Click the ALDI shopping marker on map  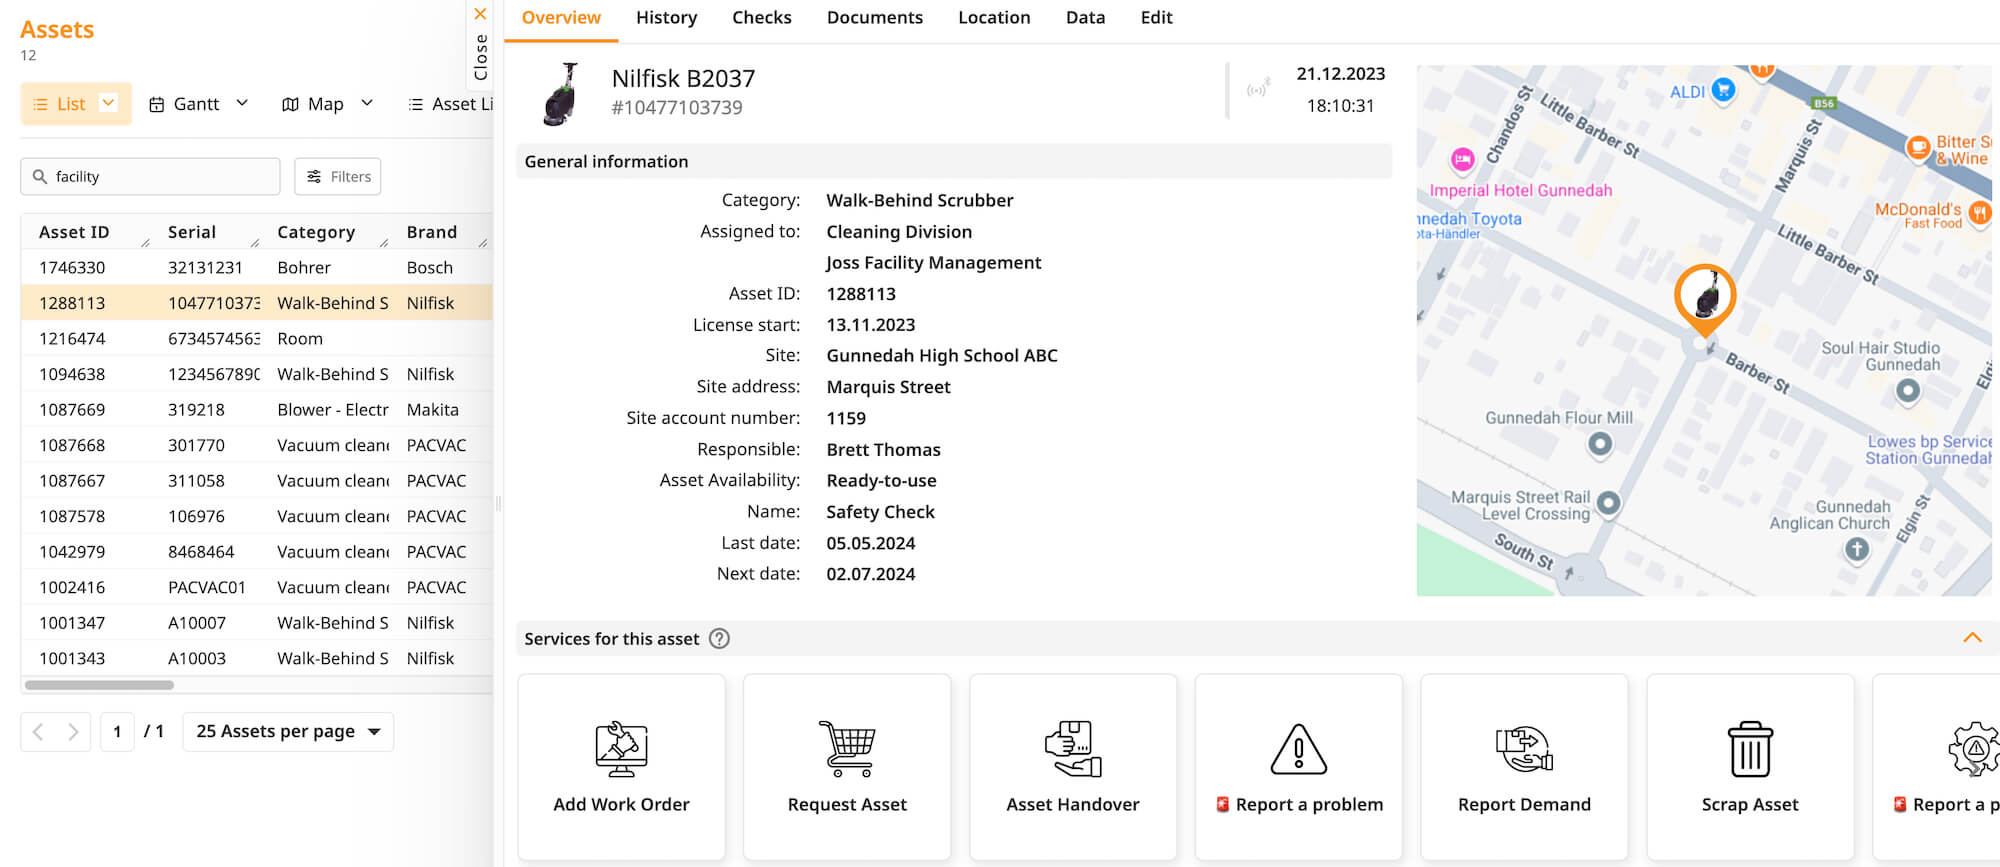(x=1722, y=90)
